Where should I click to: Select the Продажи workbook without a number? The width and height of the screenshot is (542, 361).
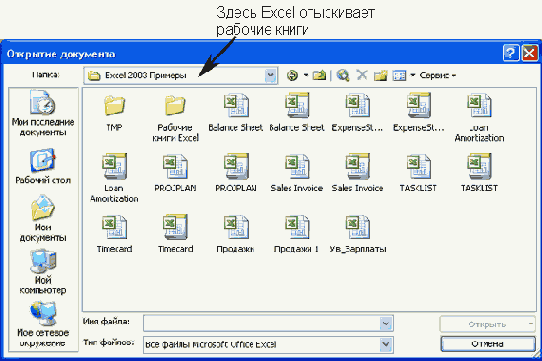coord(236,234)
